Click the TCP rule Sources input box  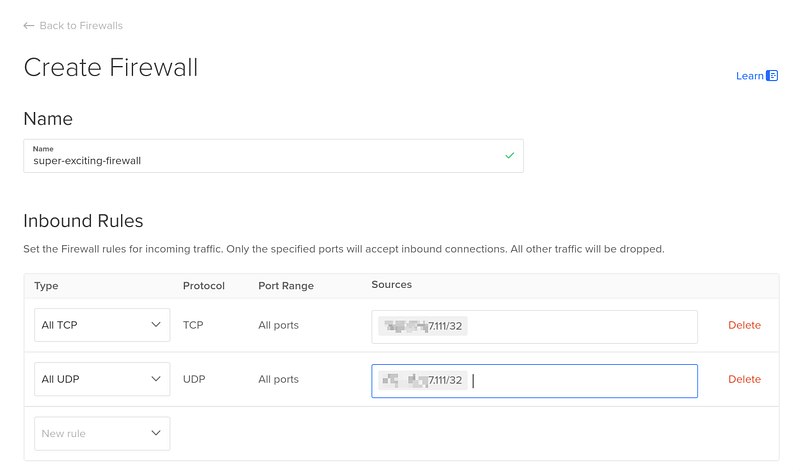580,326
